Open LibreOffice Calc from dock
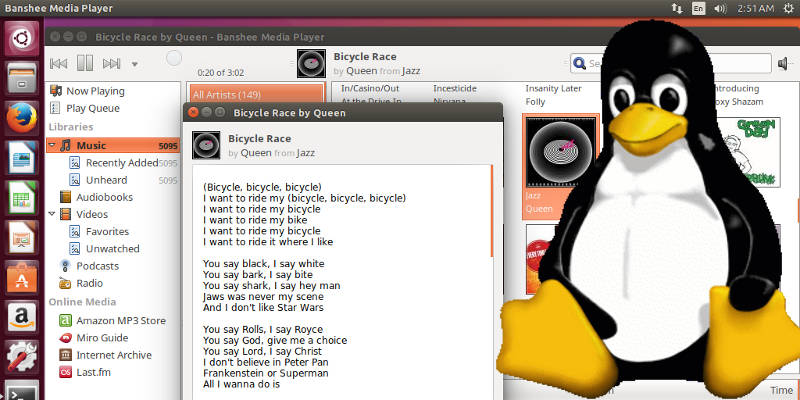 pyautogui.click(x=22, y=197)
